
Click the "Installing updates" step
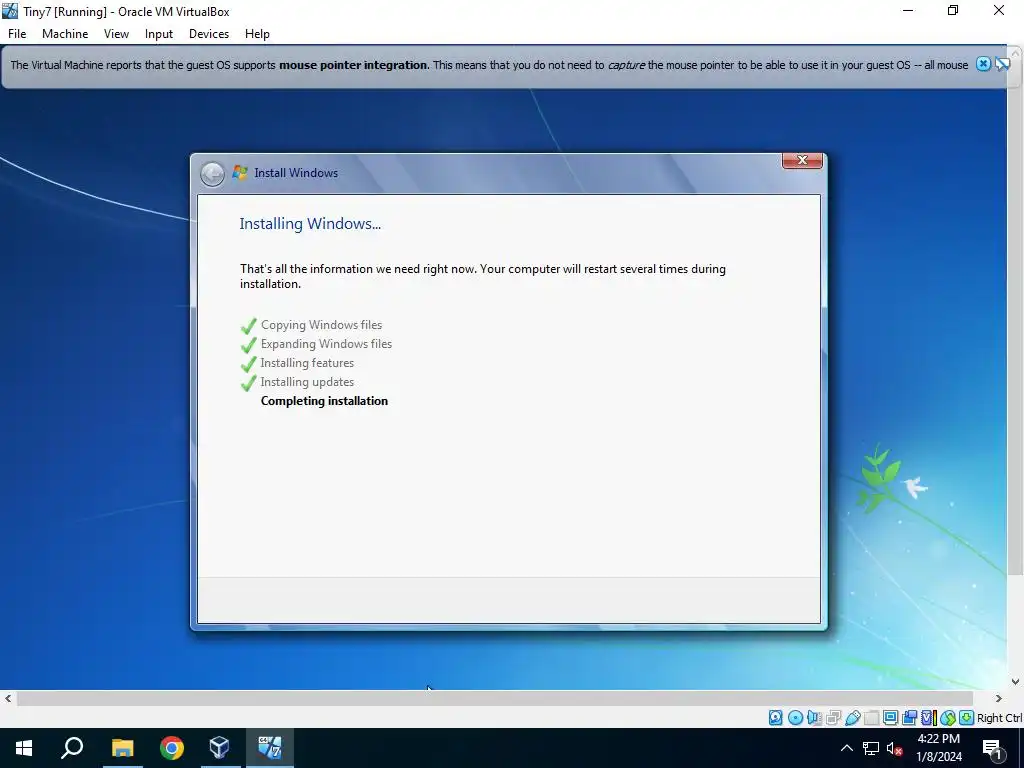(307, 382)
